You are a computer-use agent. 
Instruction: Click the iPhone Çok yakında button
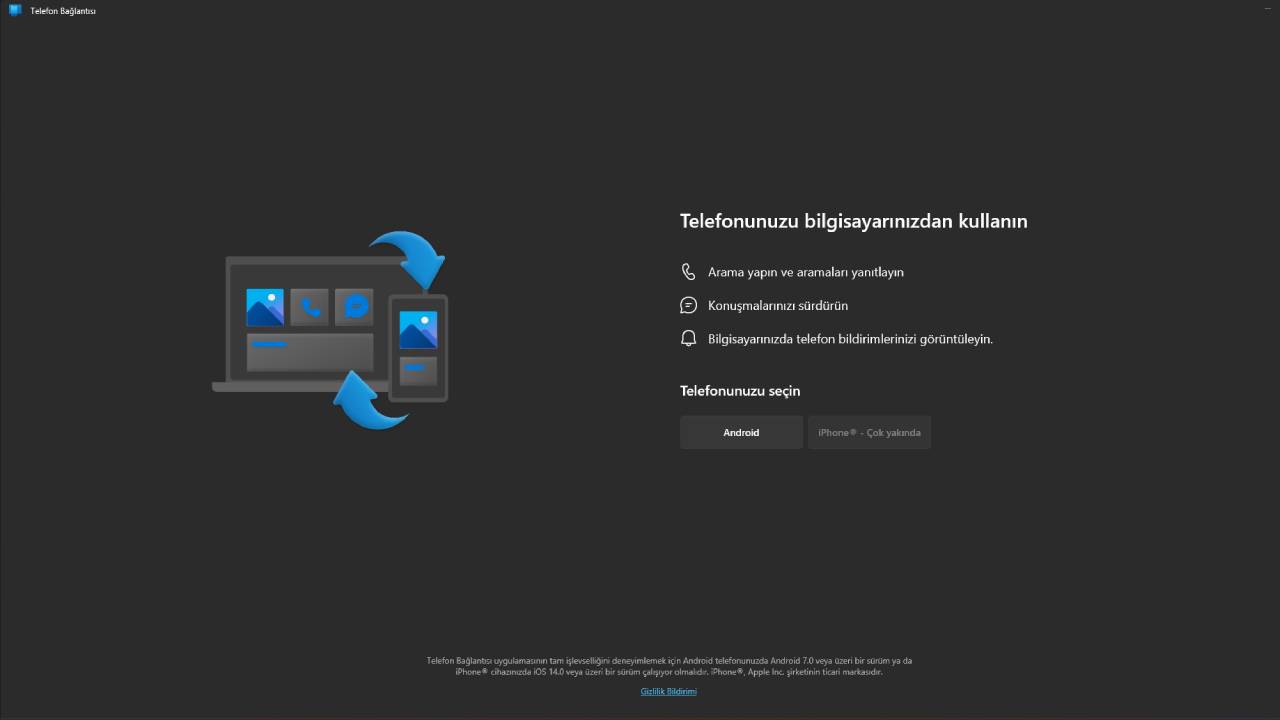tap(869, 432)
